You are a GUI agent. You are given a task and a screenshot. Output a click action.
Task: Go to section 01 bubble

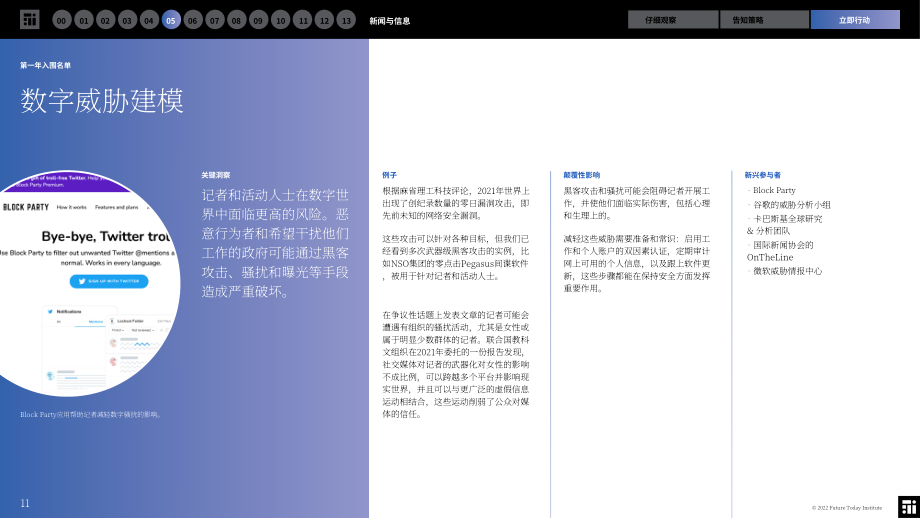84,20
